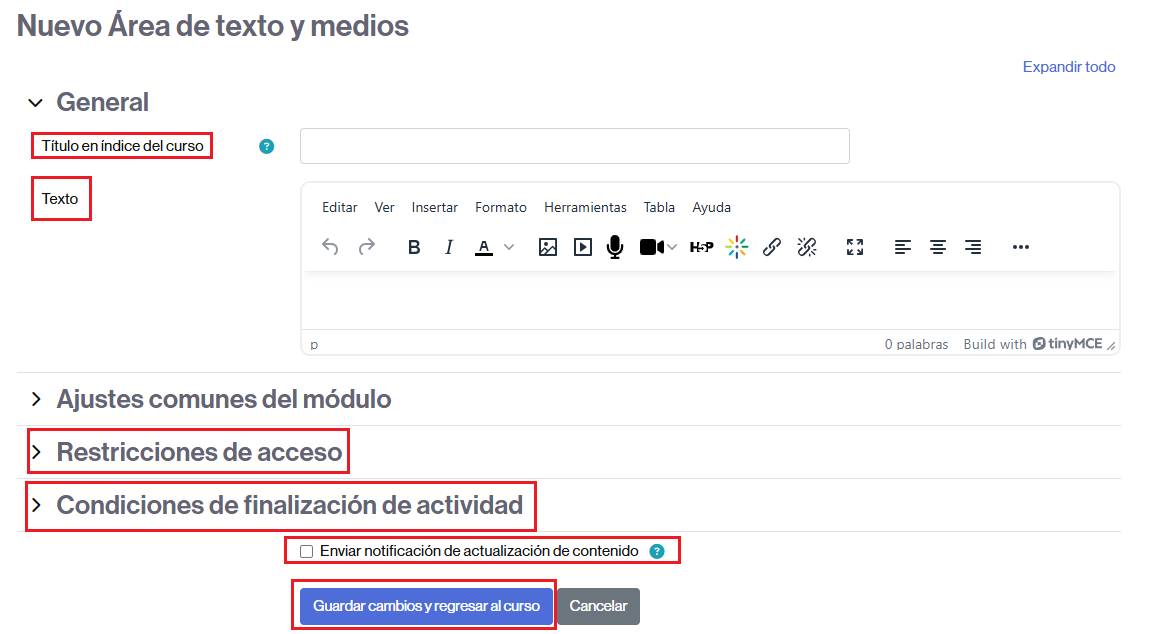The width and height of the screenshot is (1151, 634).
Task: Collapse the General section
Action: (35, 103)
